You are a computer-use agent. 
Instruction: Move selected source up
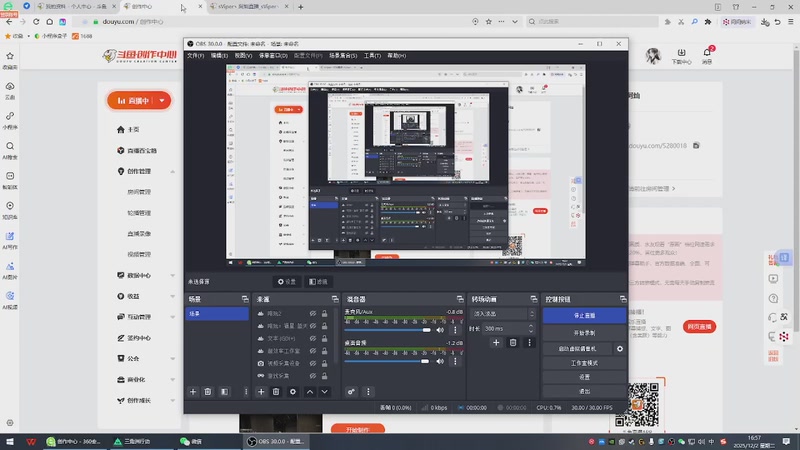[x=310, y=392]
